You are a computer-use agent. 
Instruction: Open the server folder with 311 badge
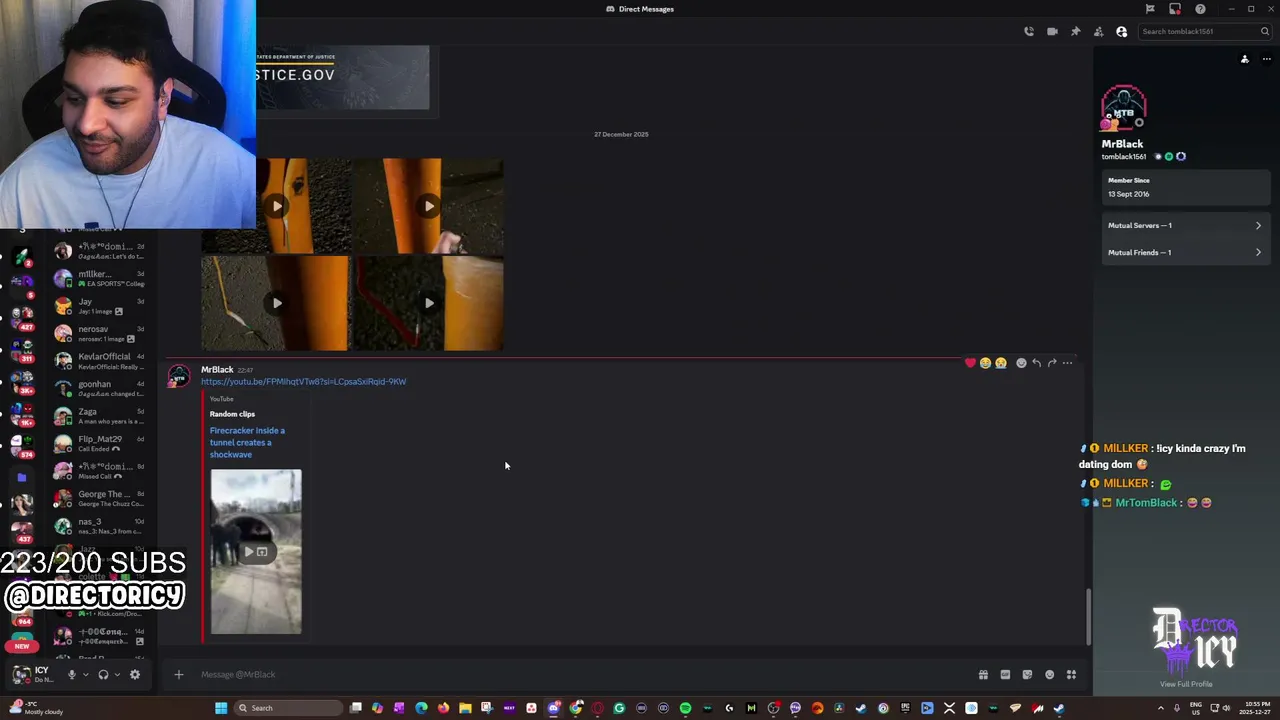click(x=21, y=348)
